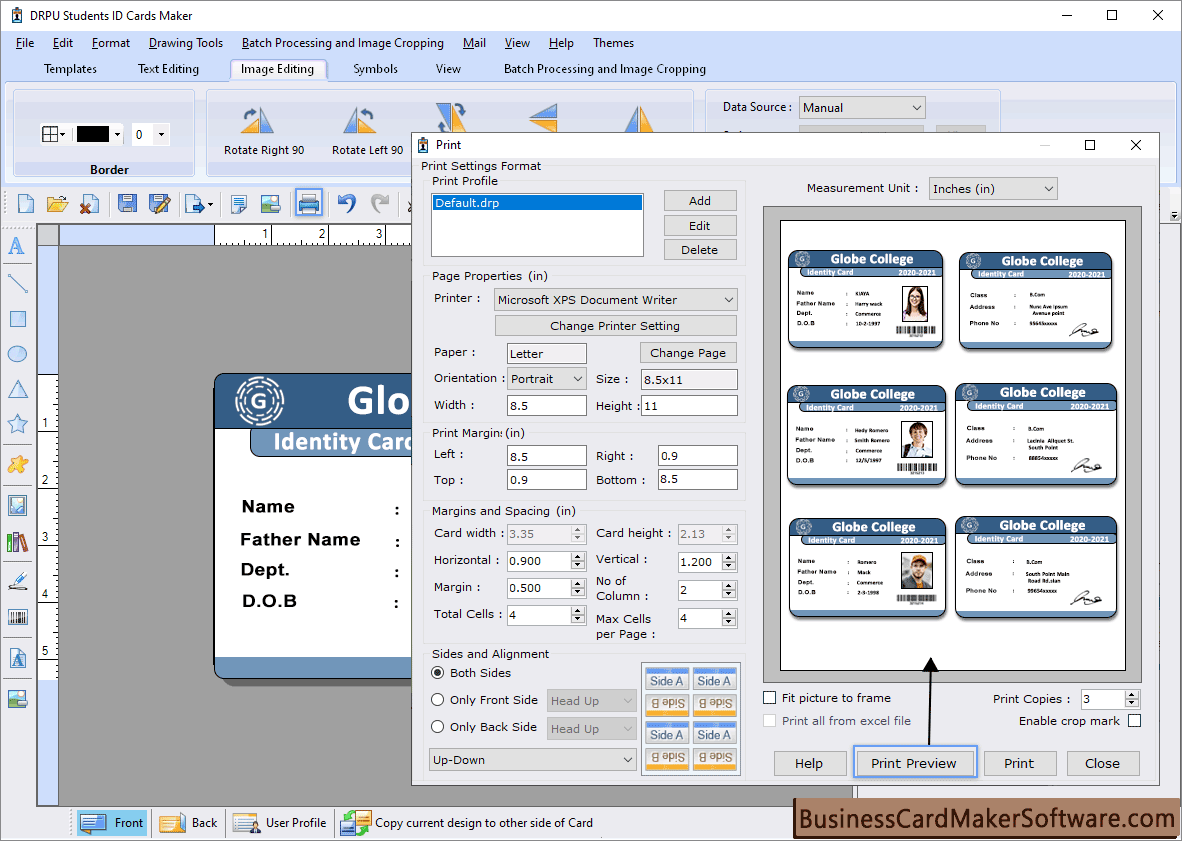Open the Orientation dropdown set to Portrait
This screenshot has width=1182, height=841.
click(x=546, y=378)
